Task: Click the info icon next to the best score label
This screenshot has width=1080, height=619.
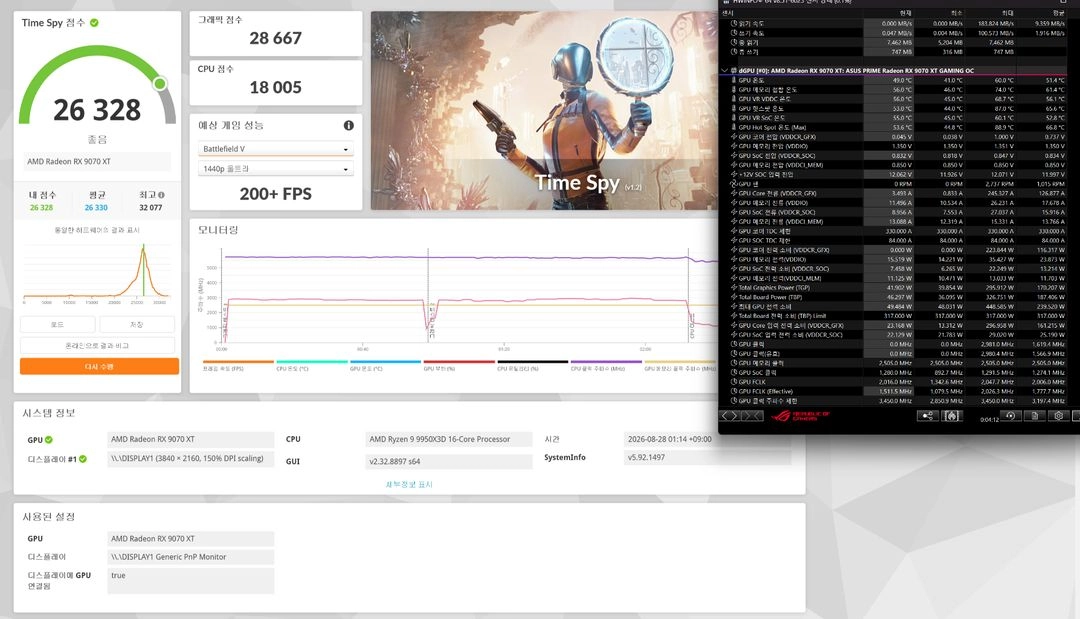Action: [x=161, y=195]
